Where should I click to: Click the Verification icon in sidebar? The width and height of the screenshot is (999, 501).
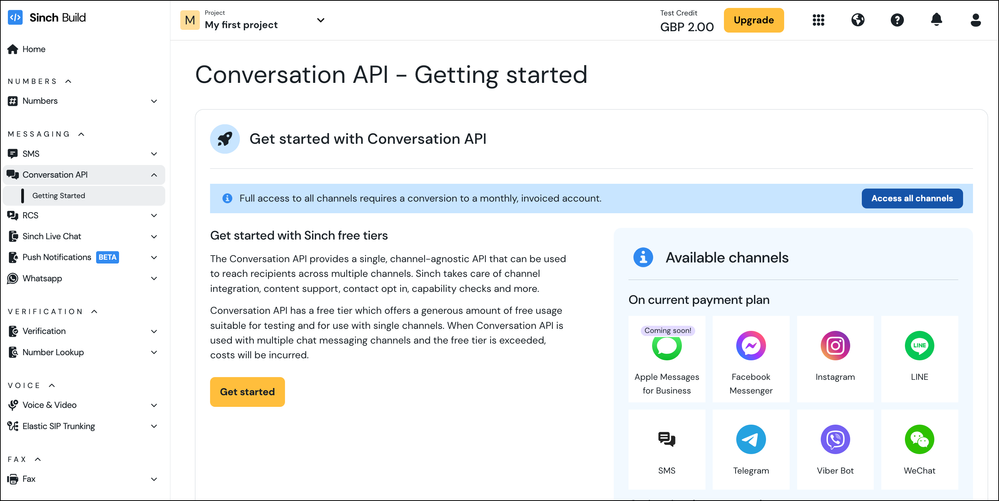point(13,331)
